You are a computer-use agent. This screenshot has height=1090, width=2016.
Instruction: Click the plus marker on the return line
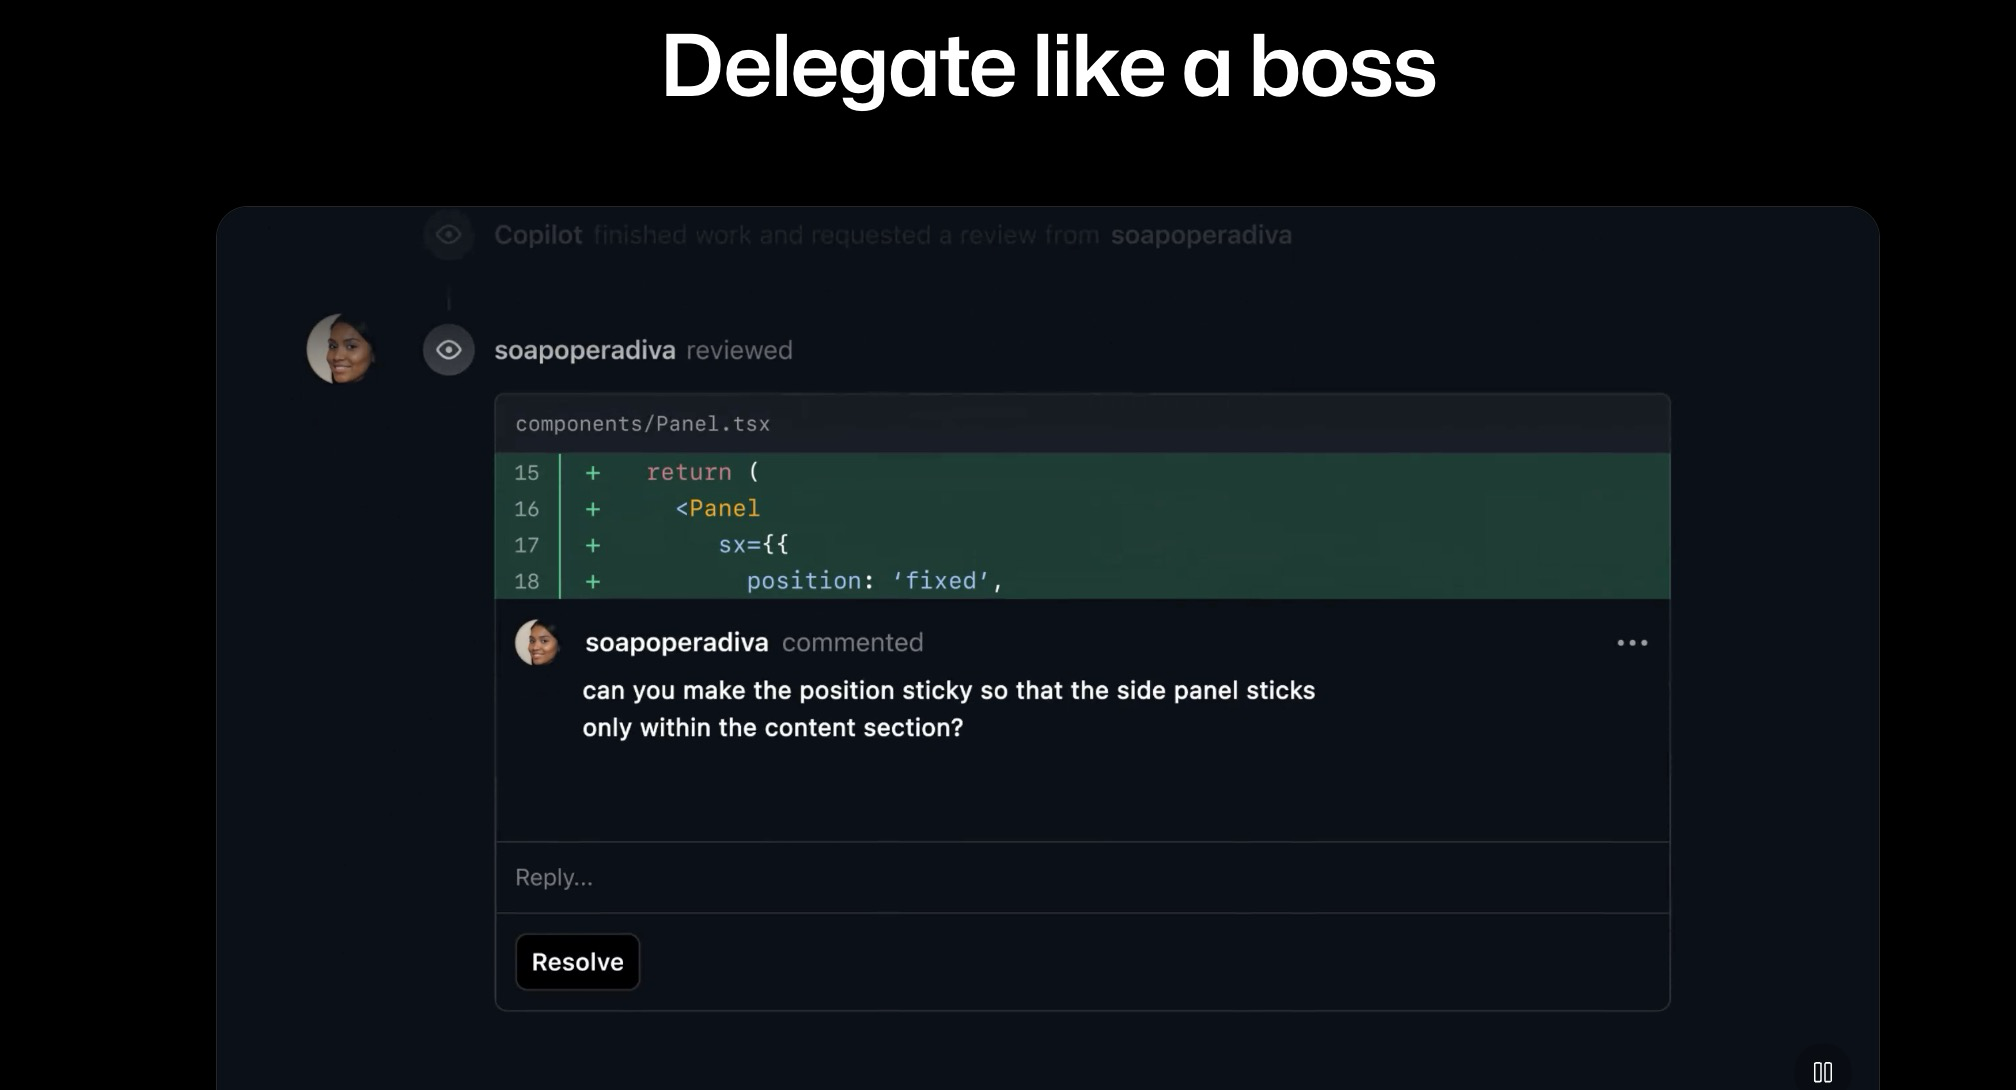pyautogui.click(x=593, y=472)
